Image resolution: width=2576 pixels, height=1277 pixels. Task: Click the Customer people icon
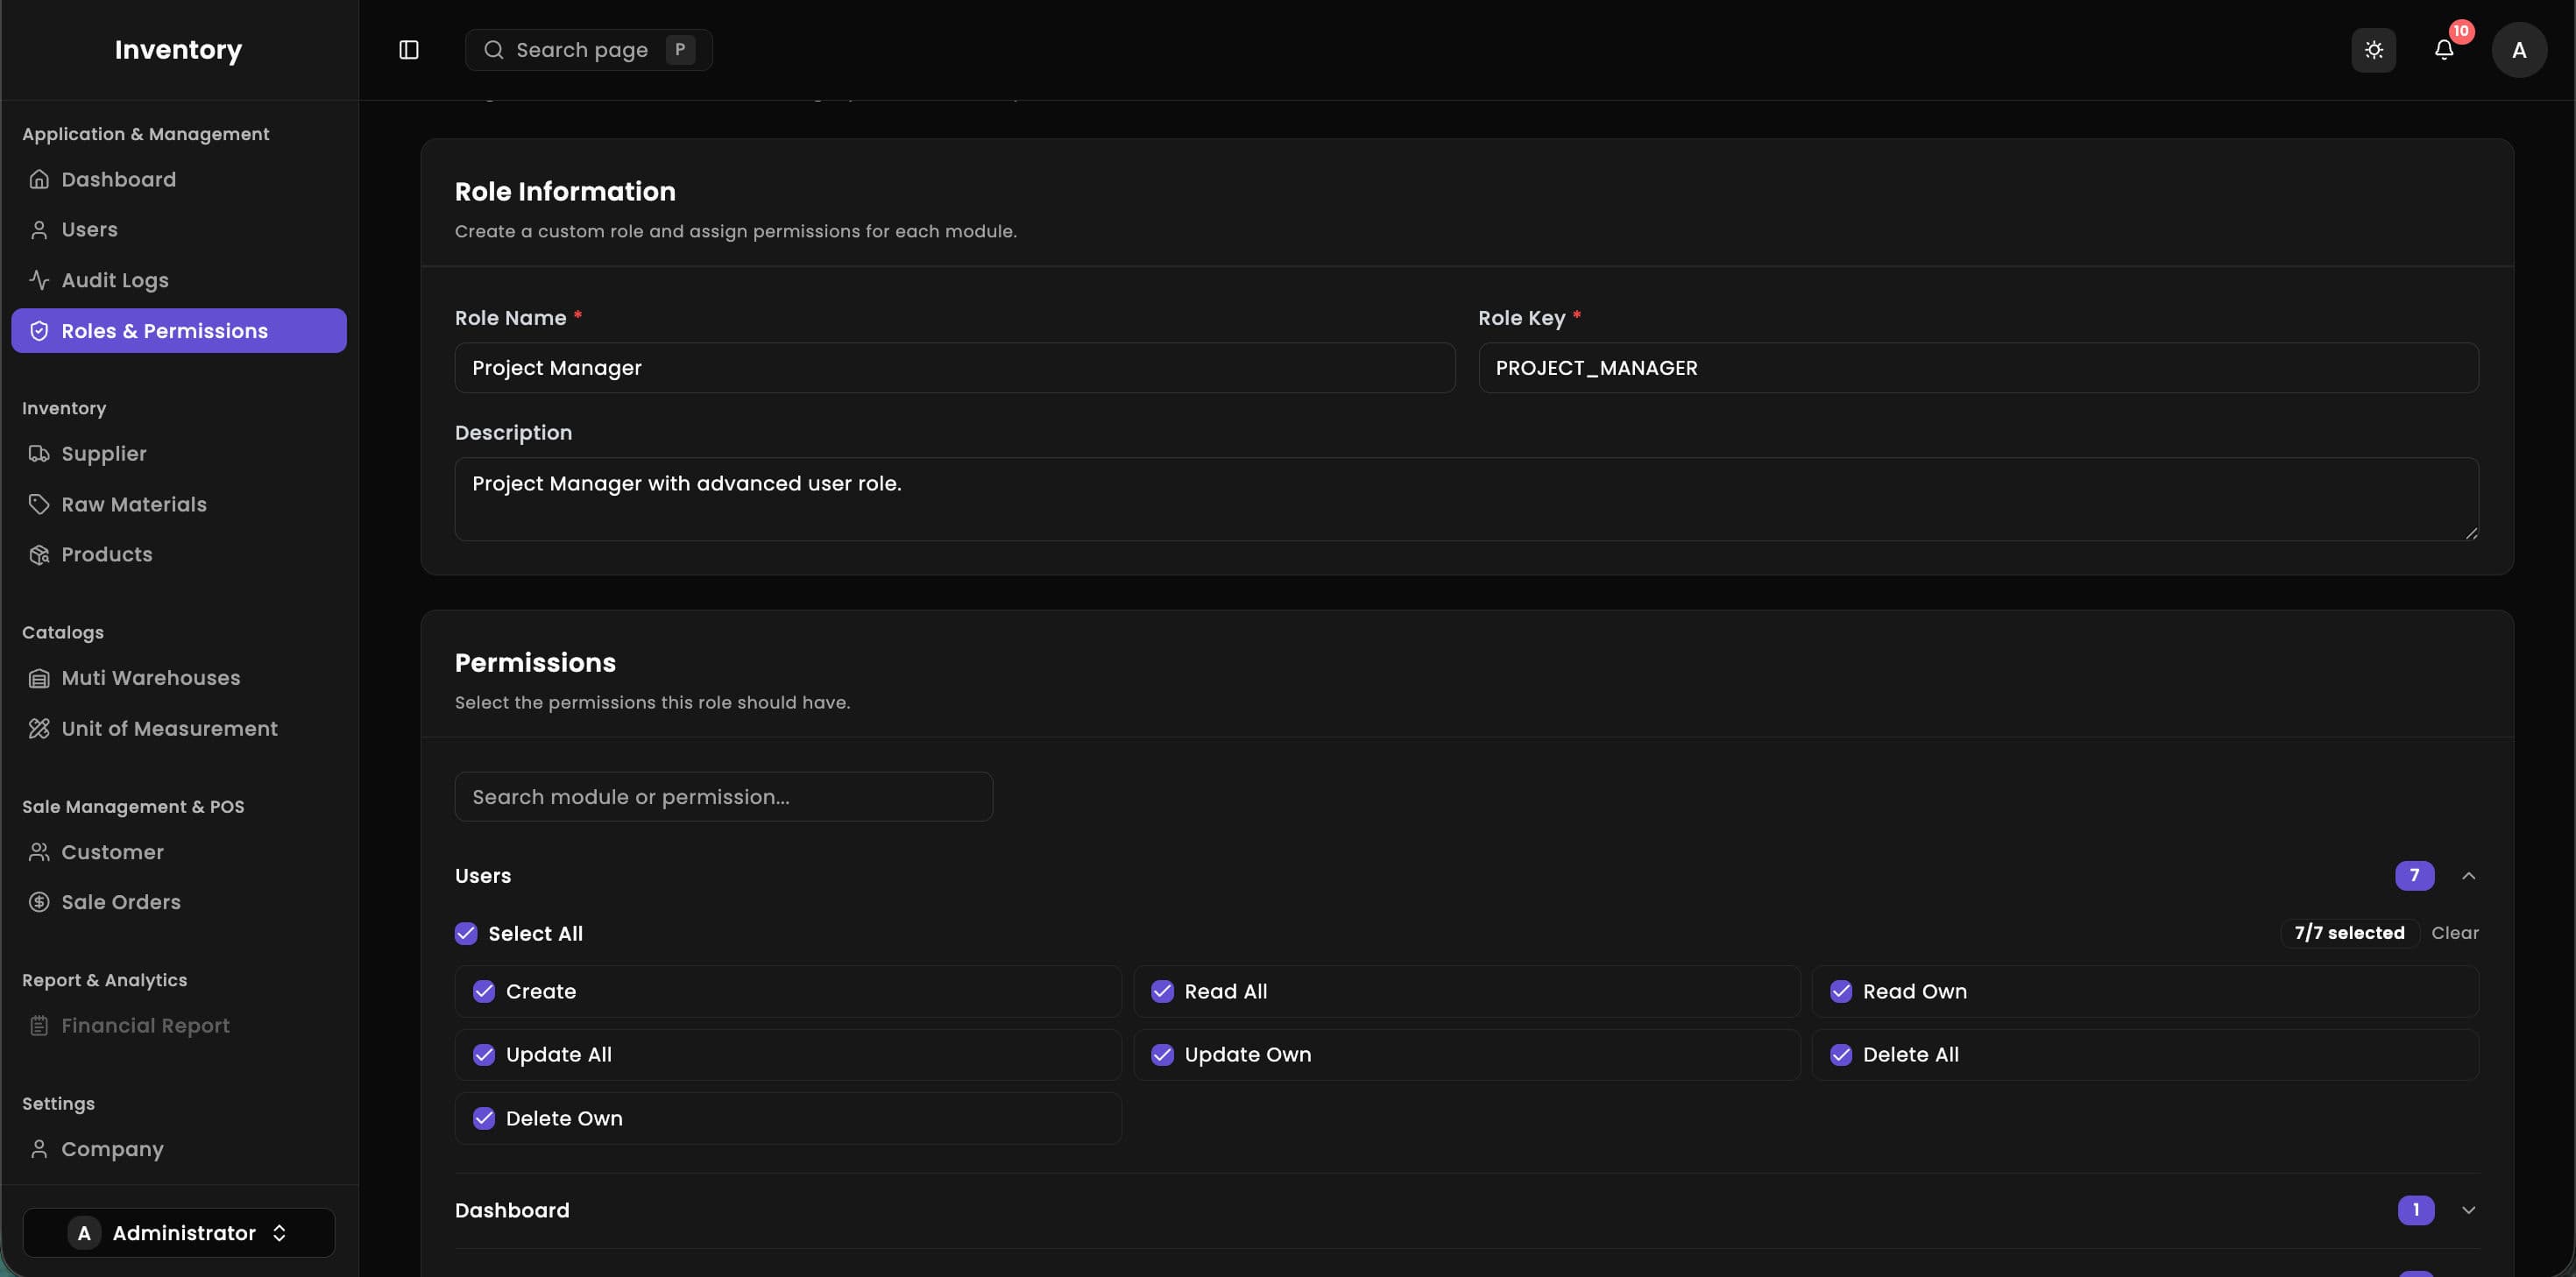39,852
